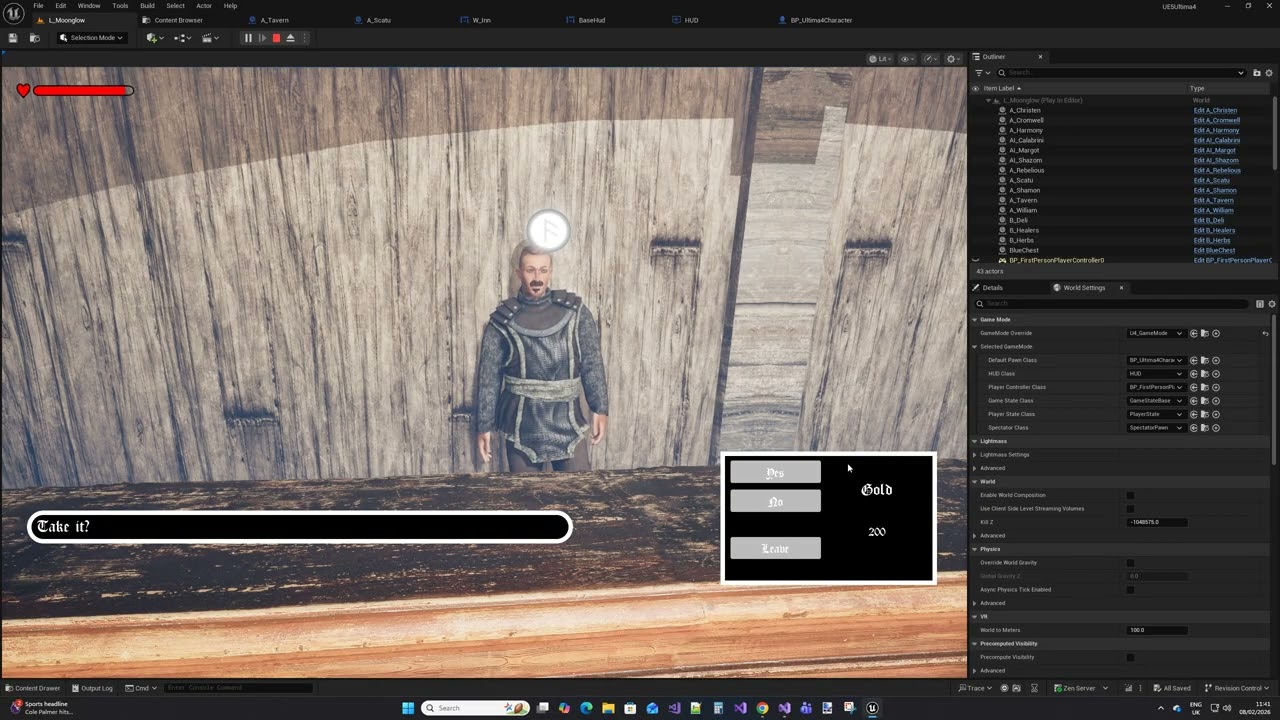The height and width of the screenshot is (720, 1280).
Task: Click the use-selected arrow icon for HUD Class
Action: click(x=1194, y=374)
